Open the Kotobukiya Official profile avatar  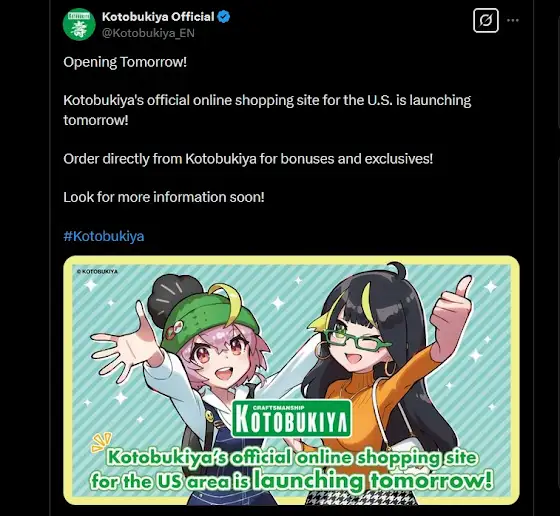[79, 24]
